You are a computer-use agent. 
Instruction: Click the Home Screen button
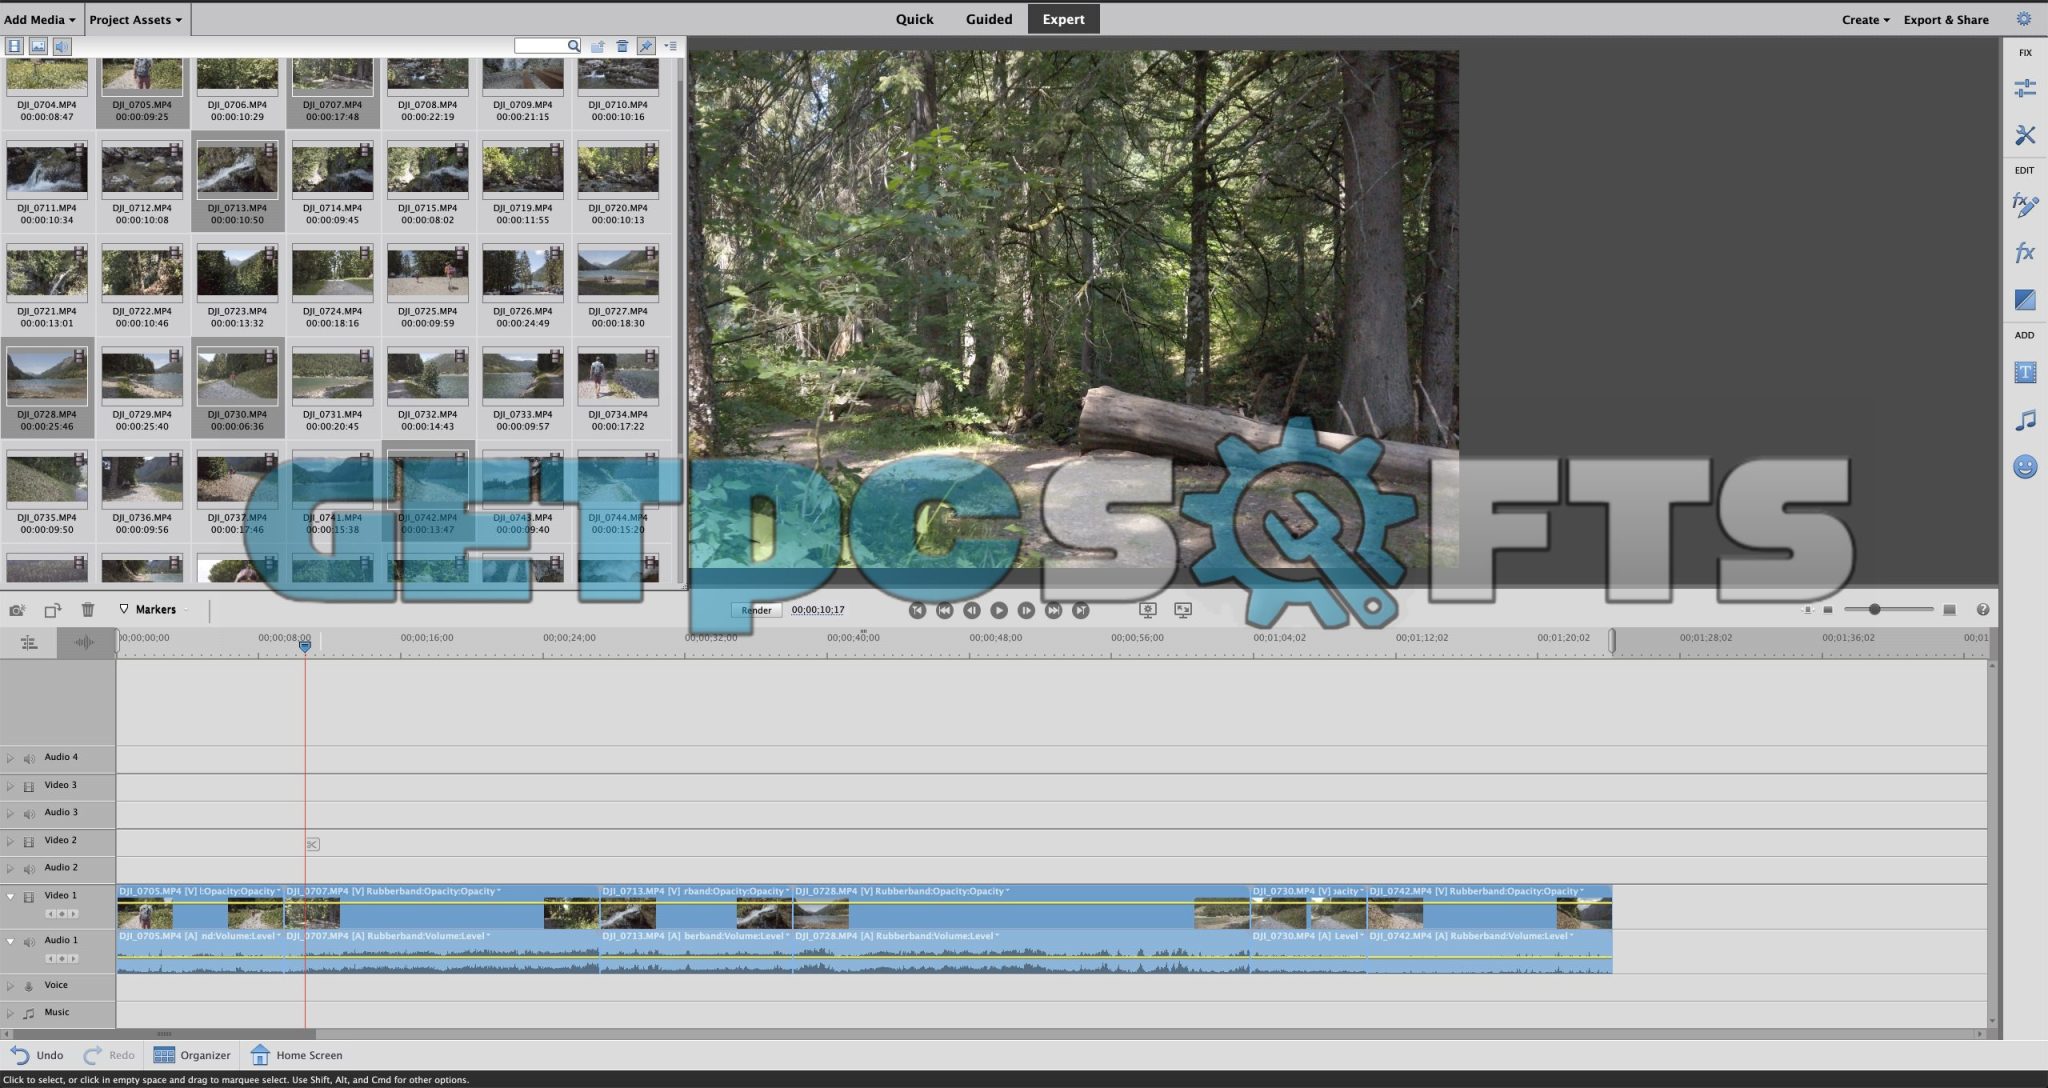pyautogui.click(x=296, y=1055)
